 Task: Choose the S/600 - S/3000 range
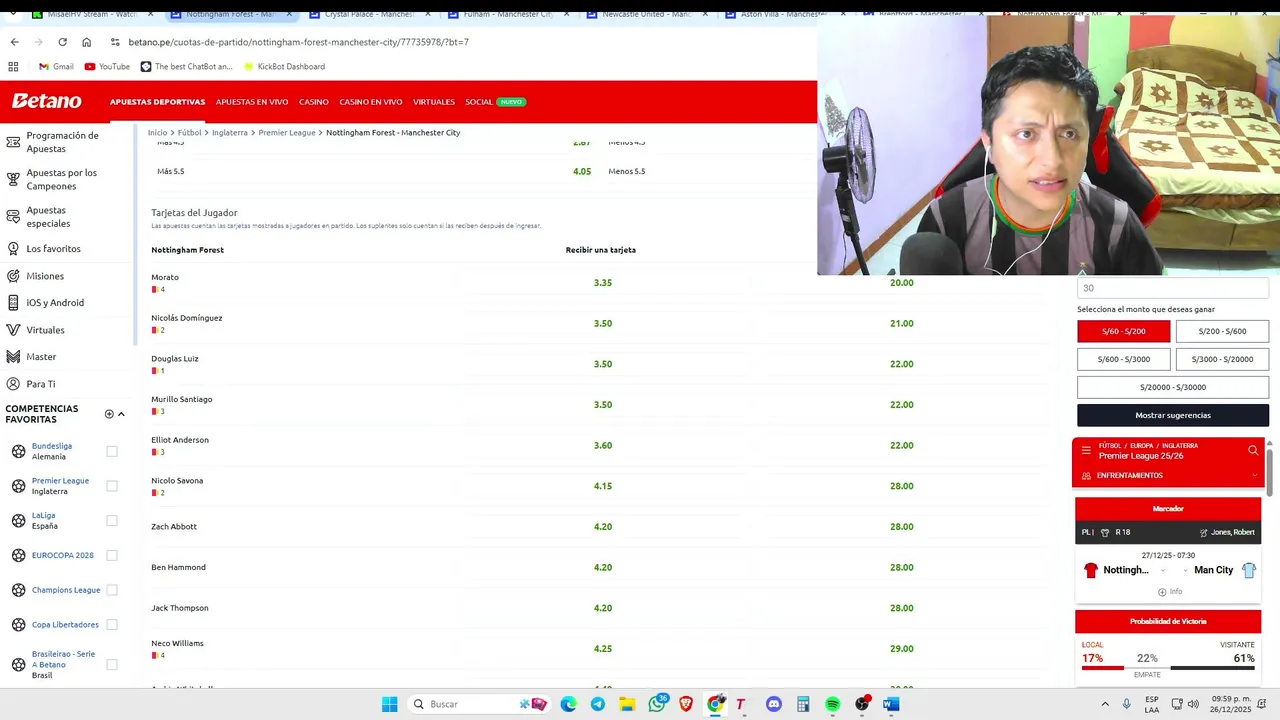(1123, 359)
